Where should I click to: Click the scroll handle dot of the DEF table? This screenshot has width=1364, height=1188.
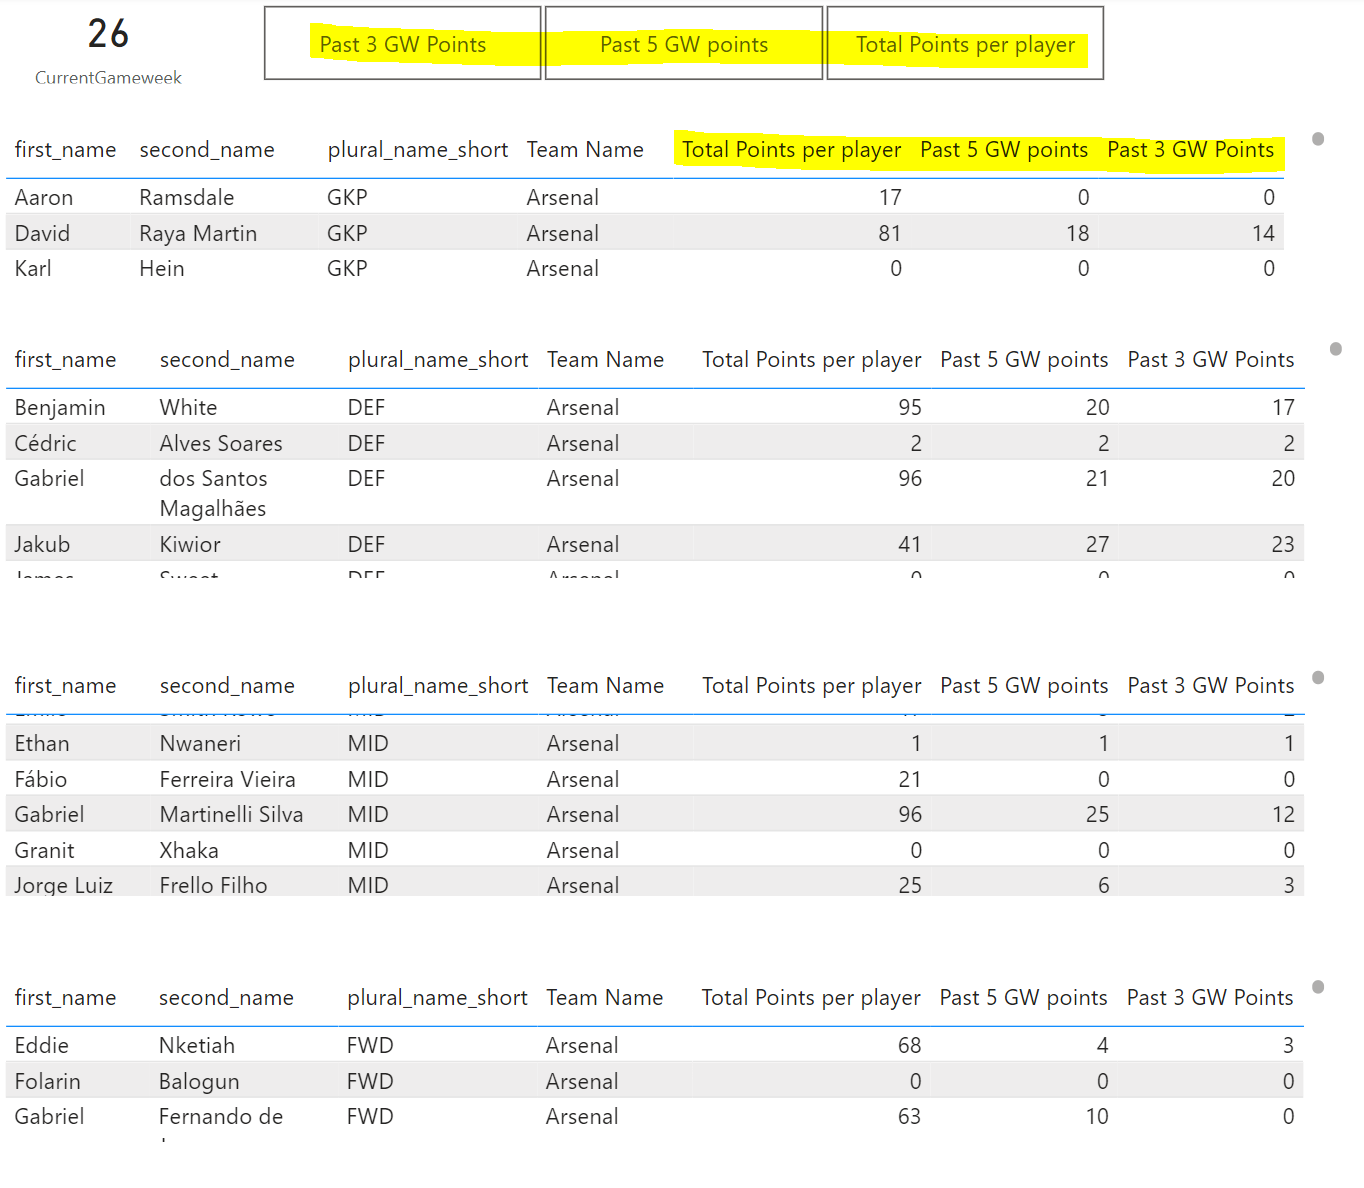(1336, 349)
